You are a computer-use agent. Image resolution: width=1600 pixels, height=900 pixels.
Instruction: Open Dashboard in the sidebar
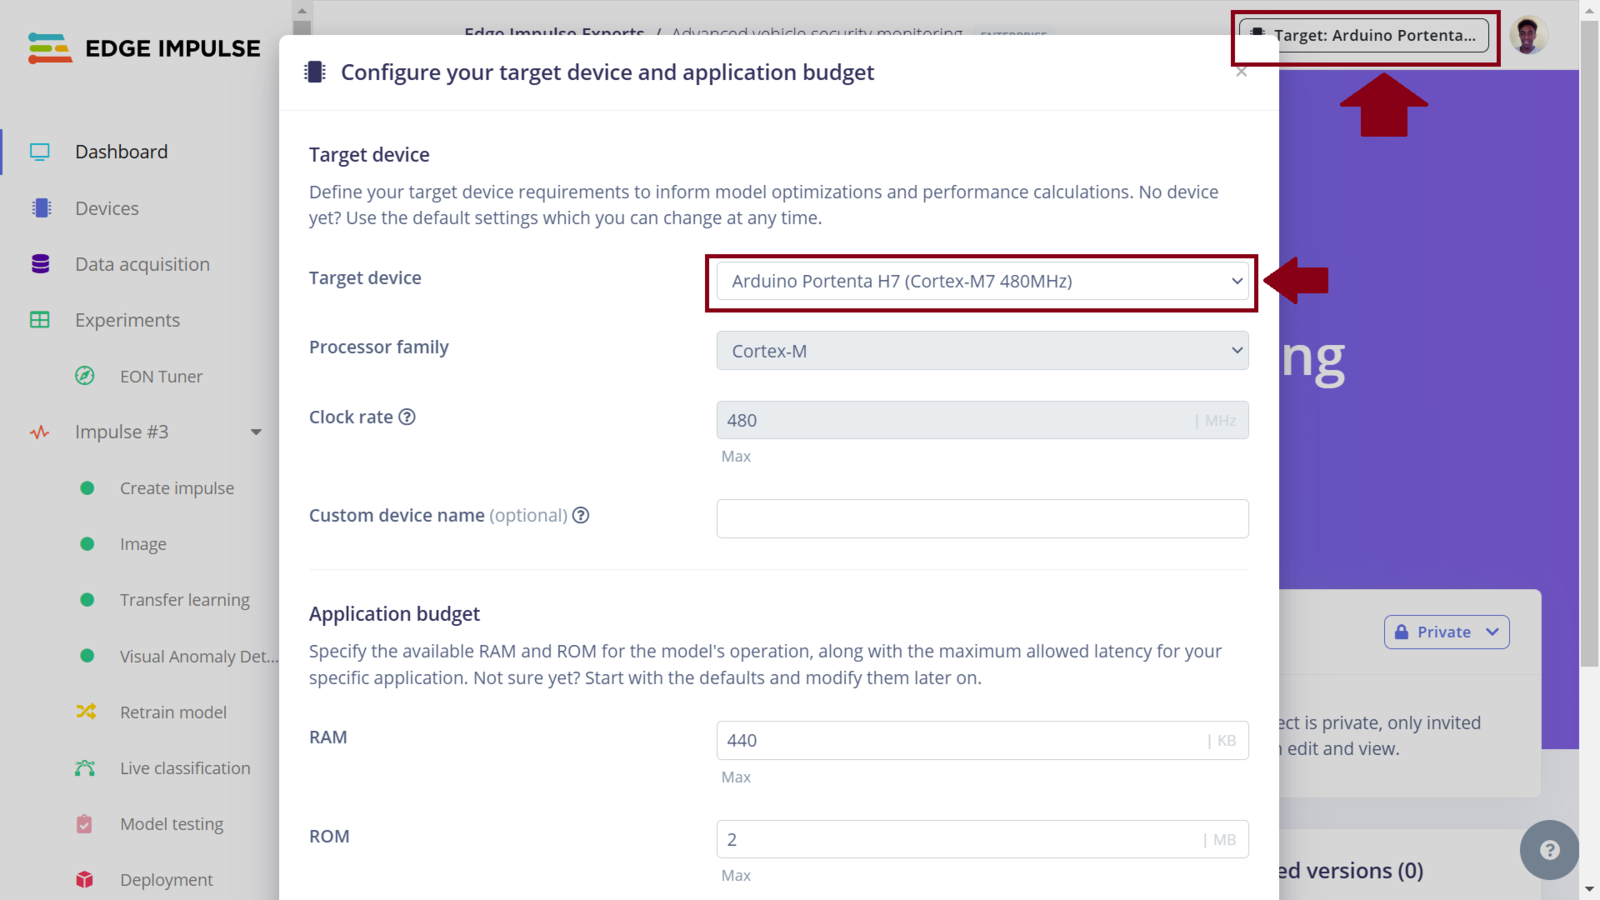click(121, 152)
